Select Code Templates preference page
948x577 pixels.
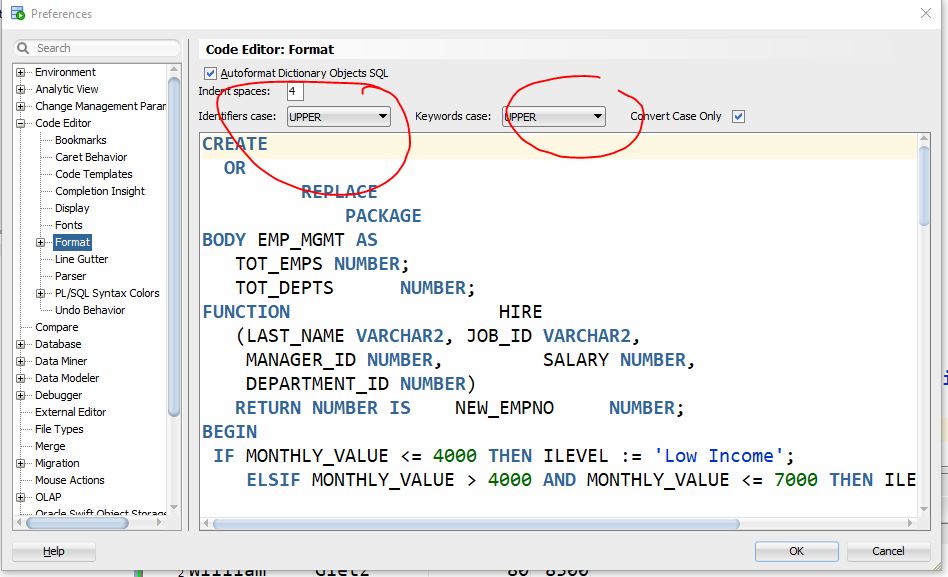tap(93, 174)
